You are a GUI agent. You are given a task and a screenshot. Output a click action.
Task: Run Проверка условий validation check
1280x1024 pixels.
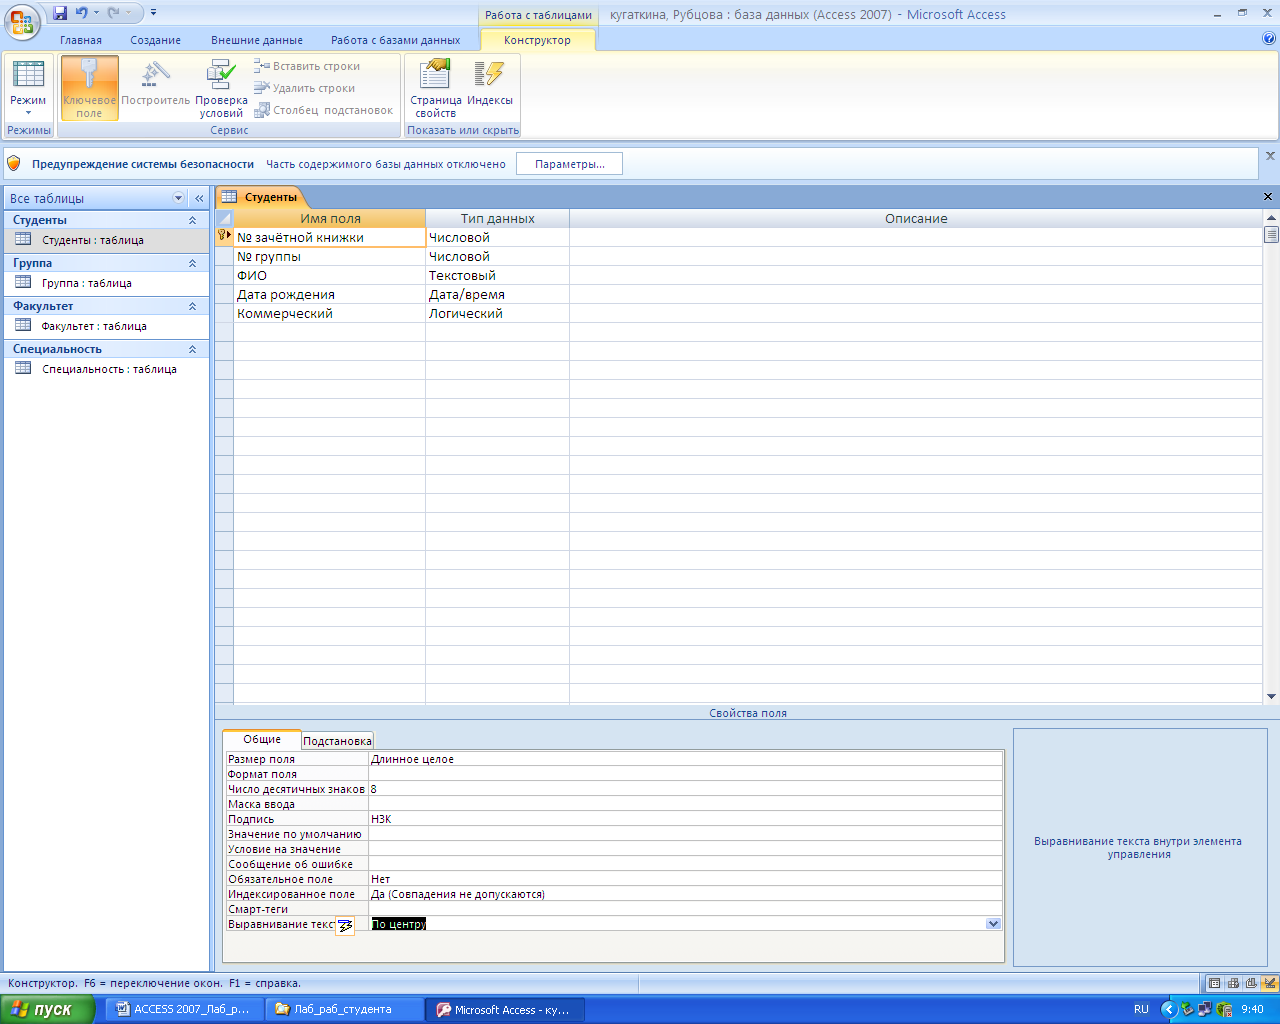221,88
